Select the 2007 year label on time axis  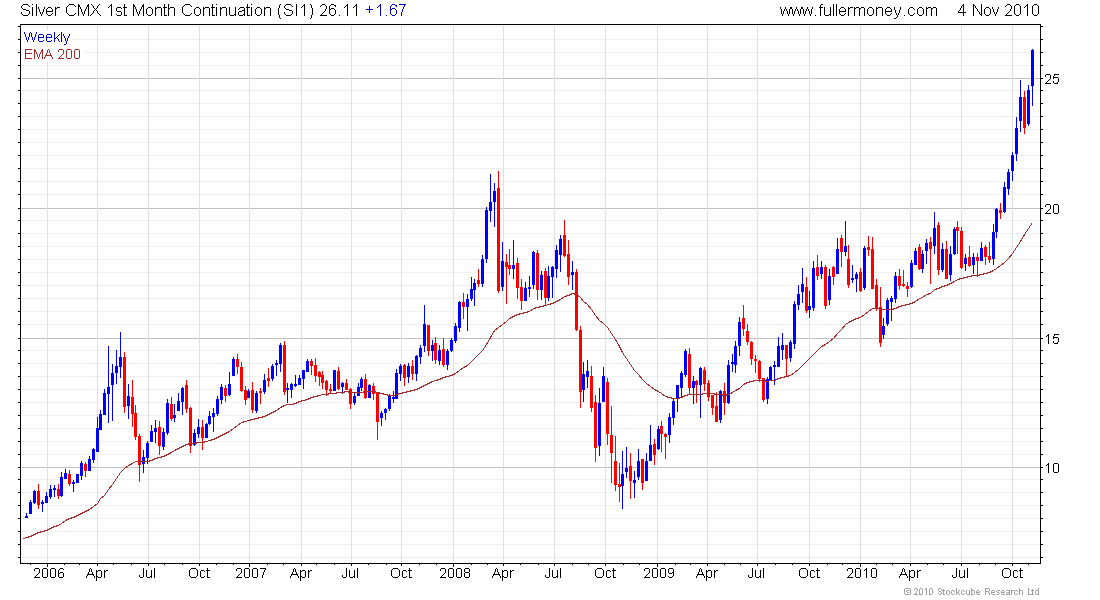point(250,573)
